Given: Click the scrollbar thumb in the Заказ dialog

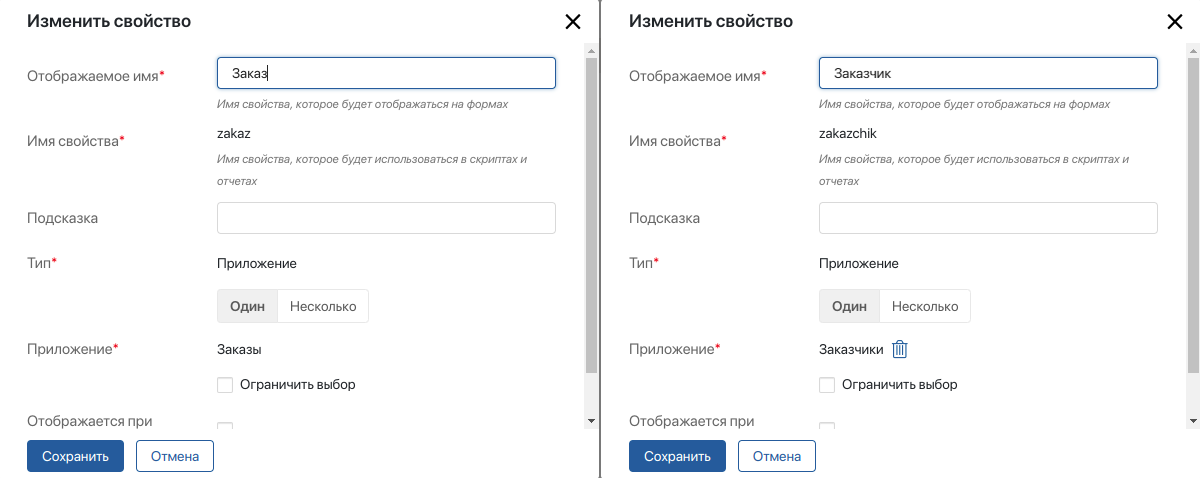Looking at the screenshot, I should 591,215.
